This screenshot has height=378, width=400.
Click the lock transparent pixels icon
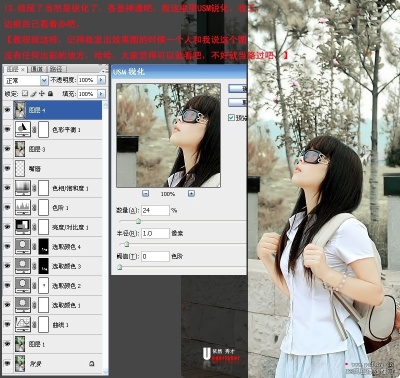coord(25,94)
